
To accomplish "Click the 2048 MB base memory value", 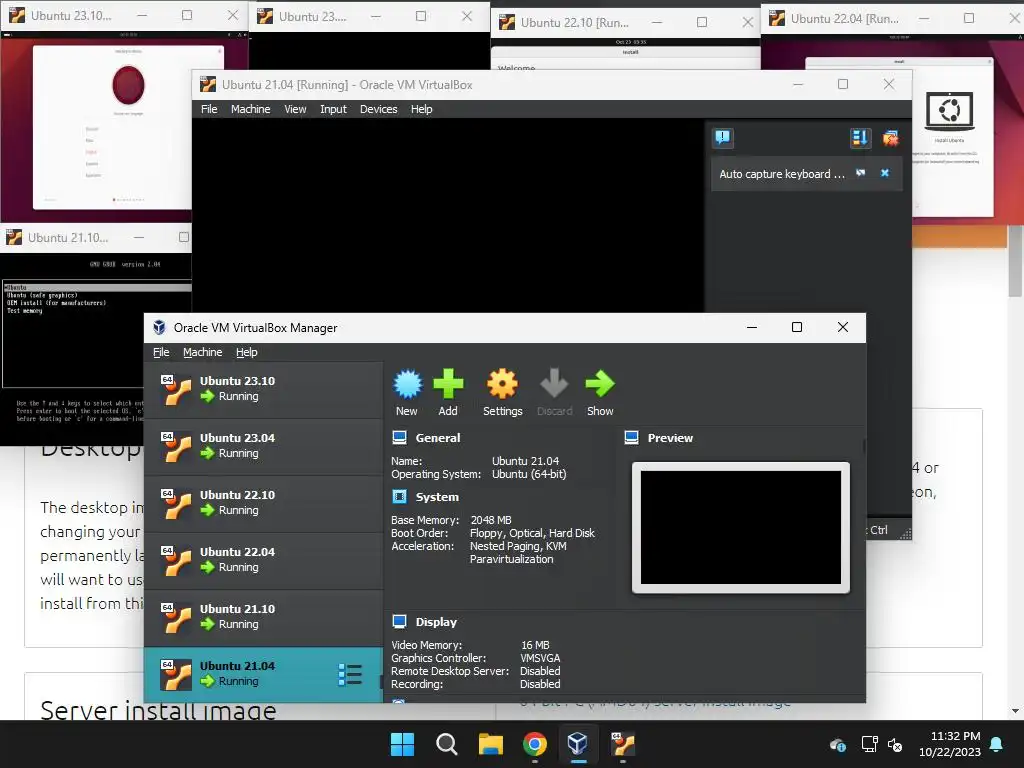I will pyautogui.click(x=490, y=520).
